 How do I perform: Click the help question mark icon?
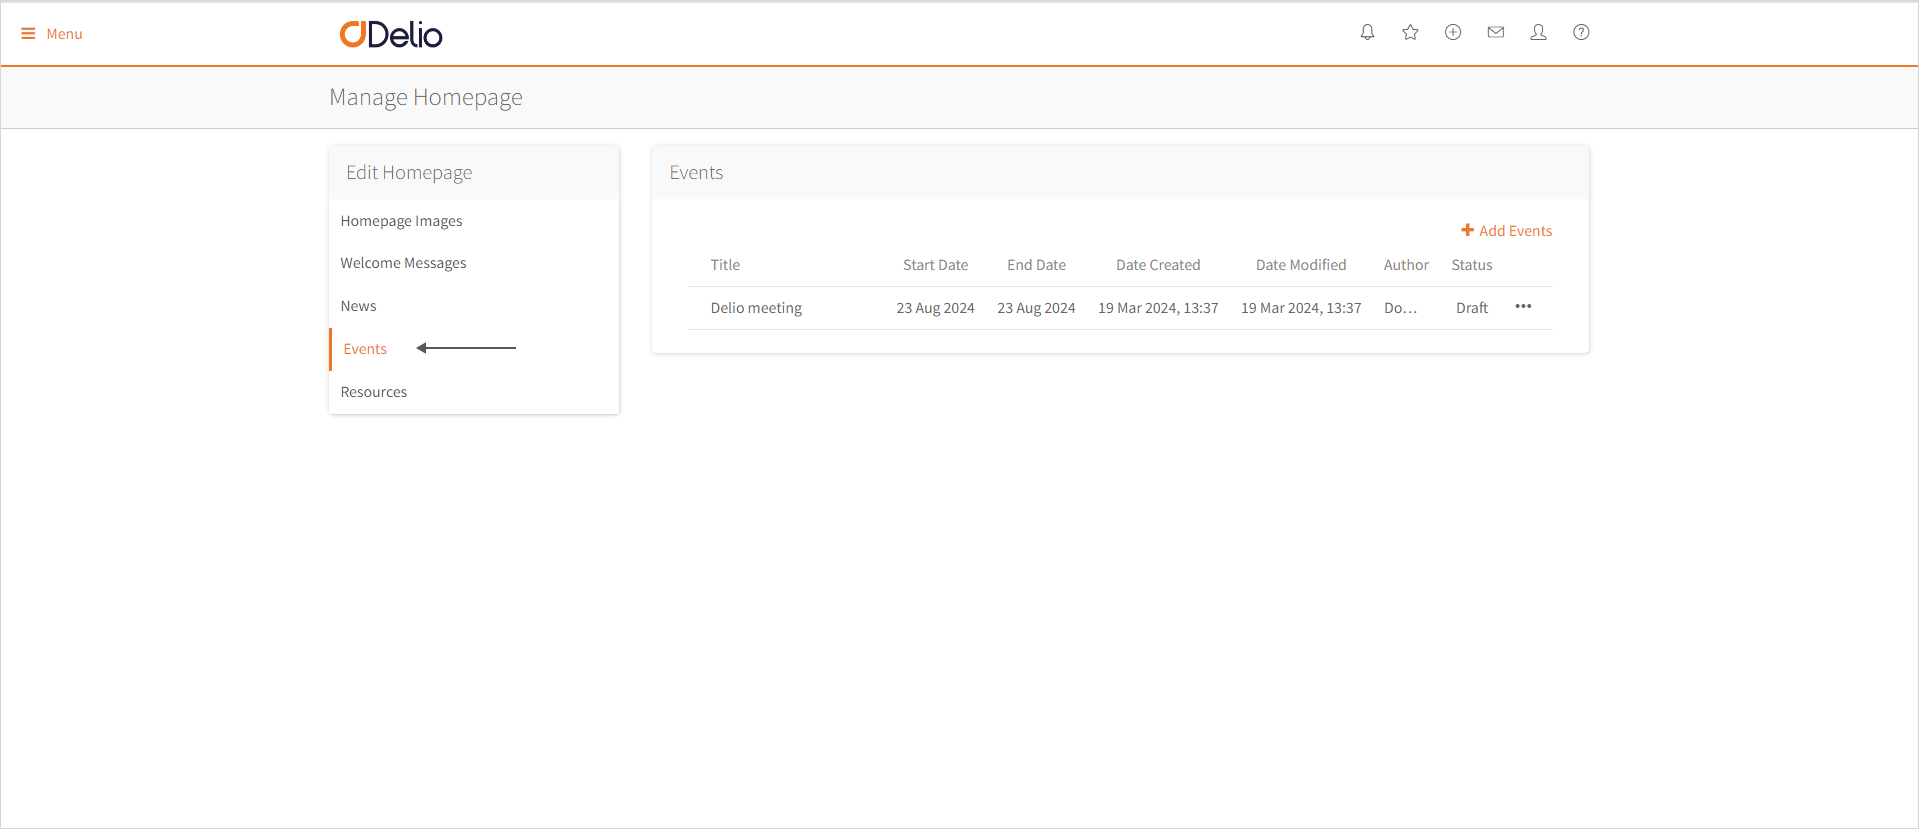(1581, 32)
